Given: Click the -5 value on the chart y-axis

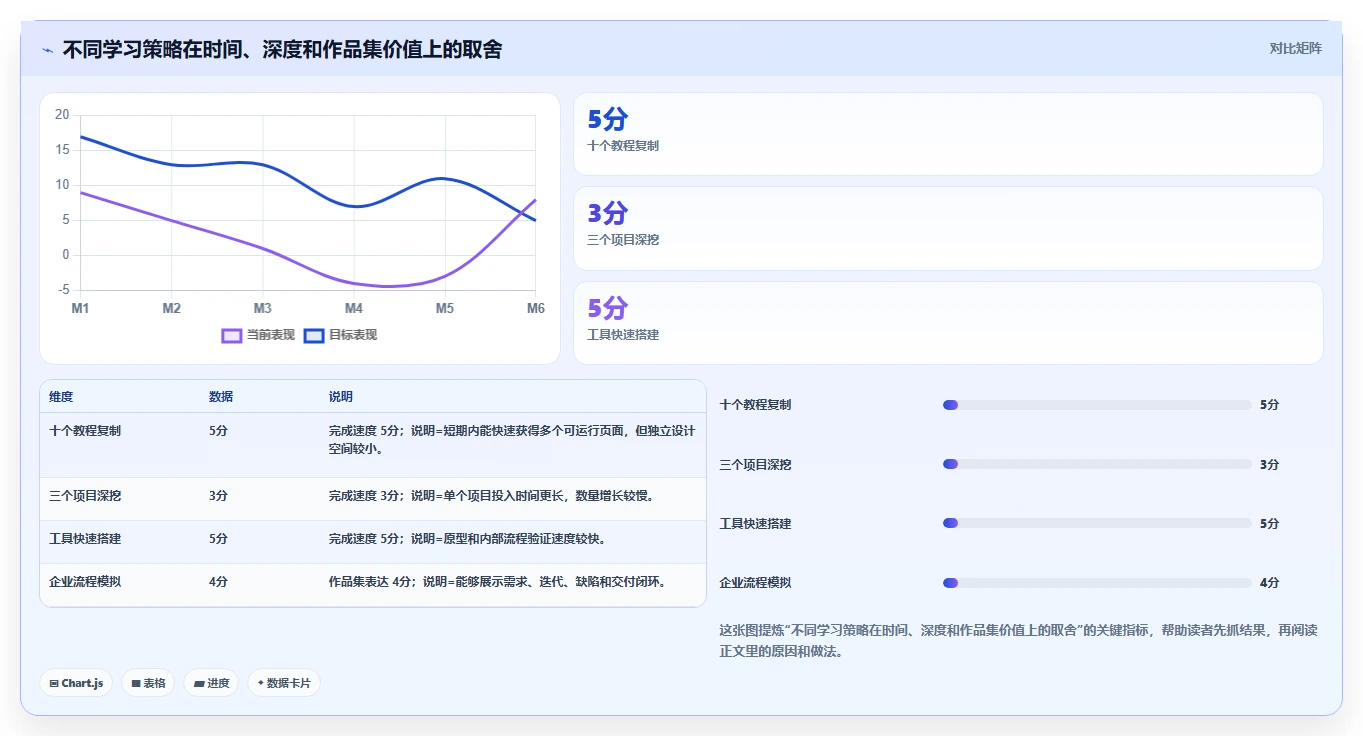Looking at the screenshot, I should (x=64, y=290).
